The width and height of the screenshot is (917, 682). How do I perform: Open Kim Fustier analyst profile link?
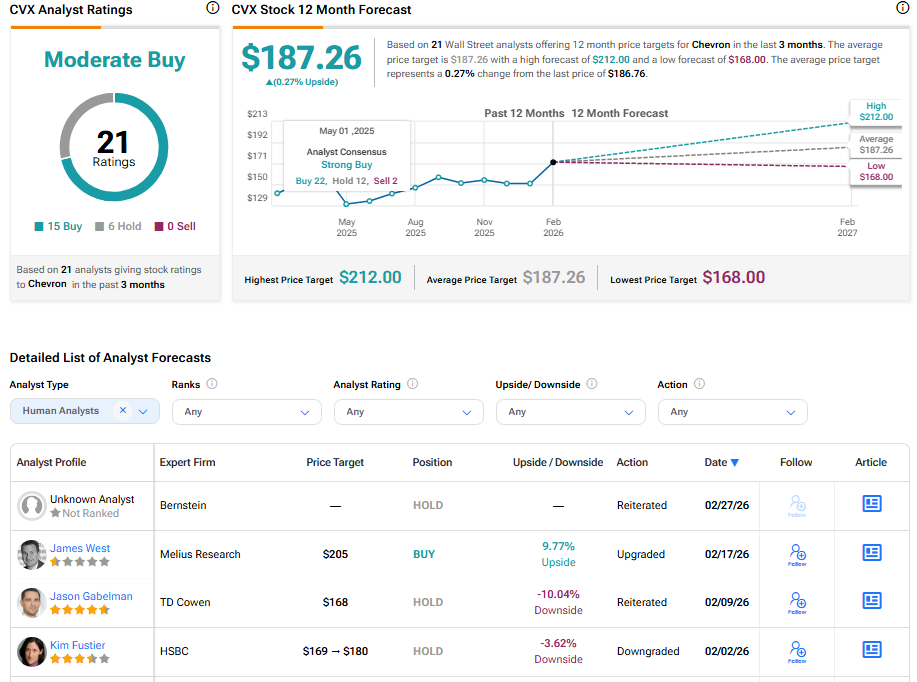(78, 645)
